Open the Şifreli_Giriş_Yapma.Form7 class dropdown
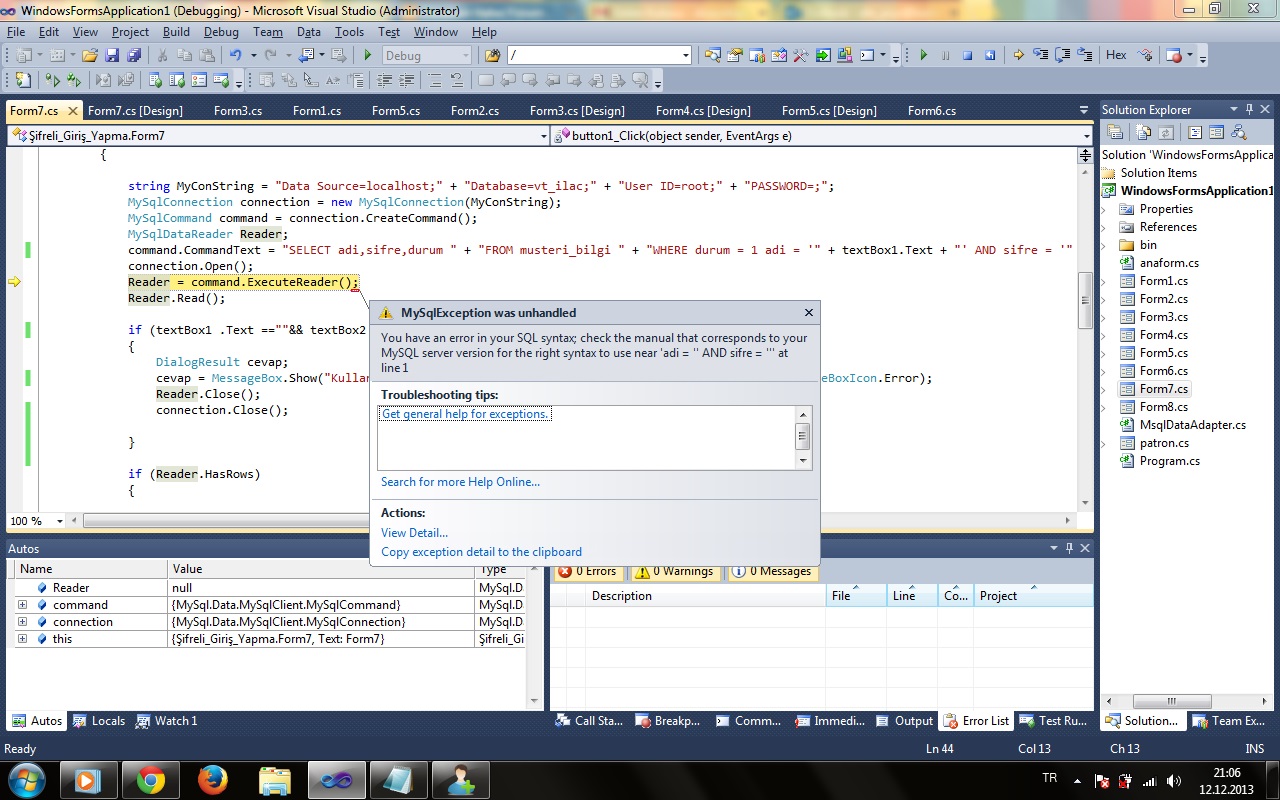Screen dimensions: 1280x800 (x=543, y=135)
